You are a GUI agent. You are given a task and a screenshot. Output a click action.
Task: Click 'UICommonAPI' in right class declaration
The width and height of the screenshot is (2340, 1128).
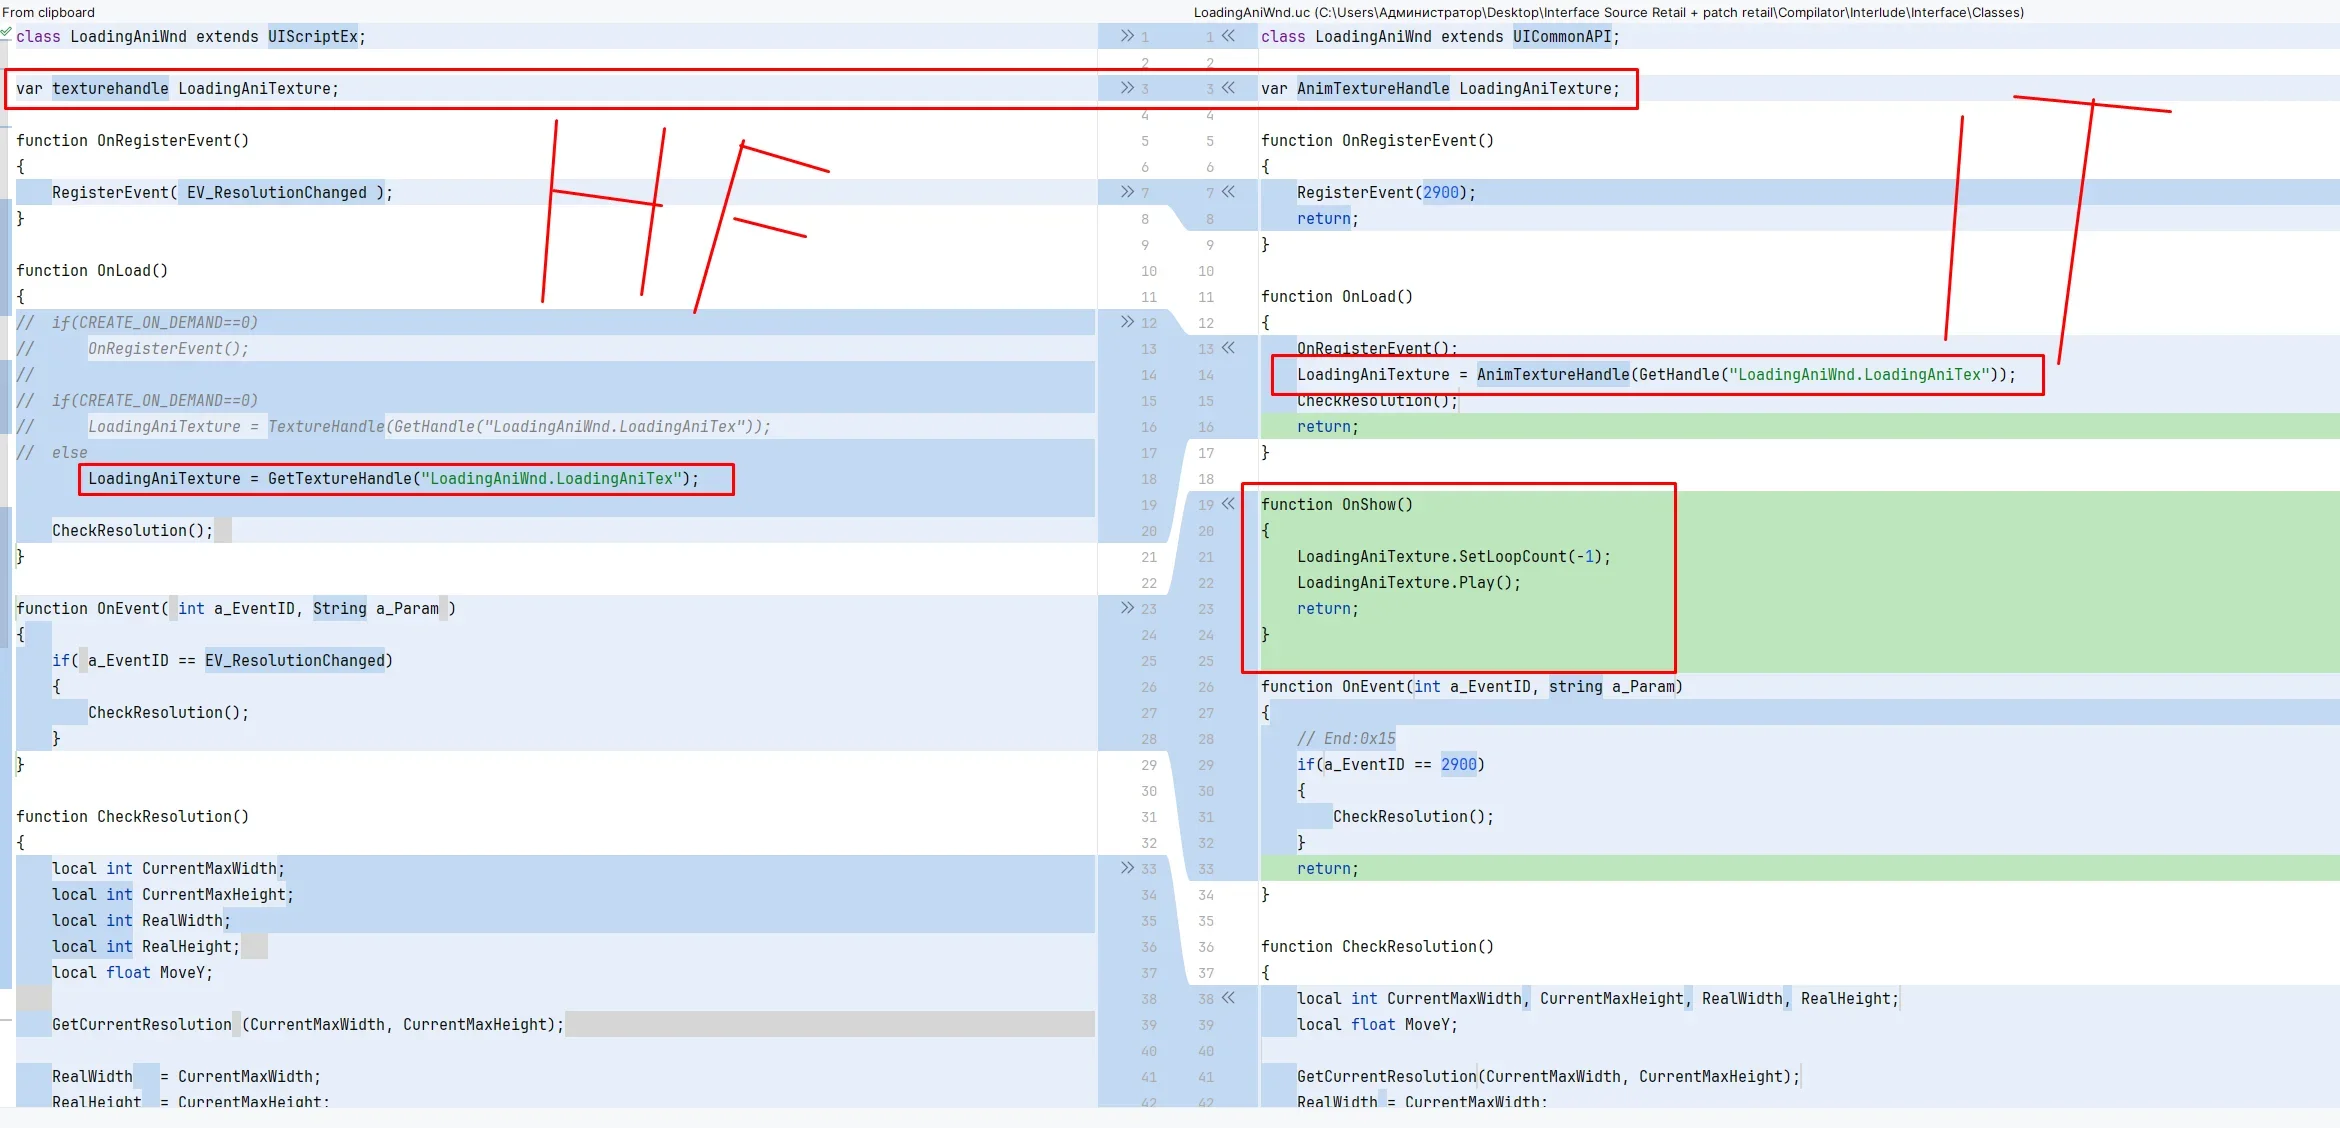pos(1562,36)
